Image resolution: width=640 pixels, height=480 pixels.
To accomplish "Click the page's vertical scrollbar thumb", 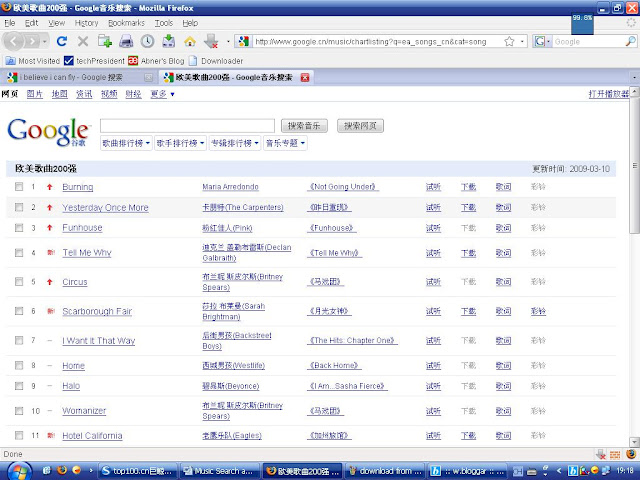I will coord(635,165).
